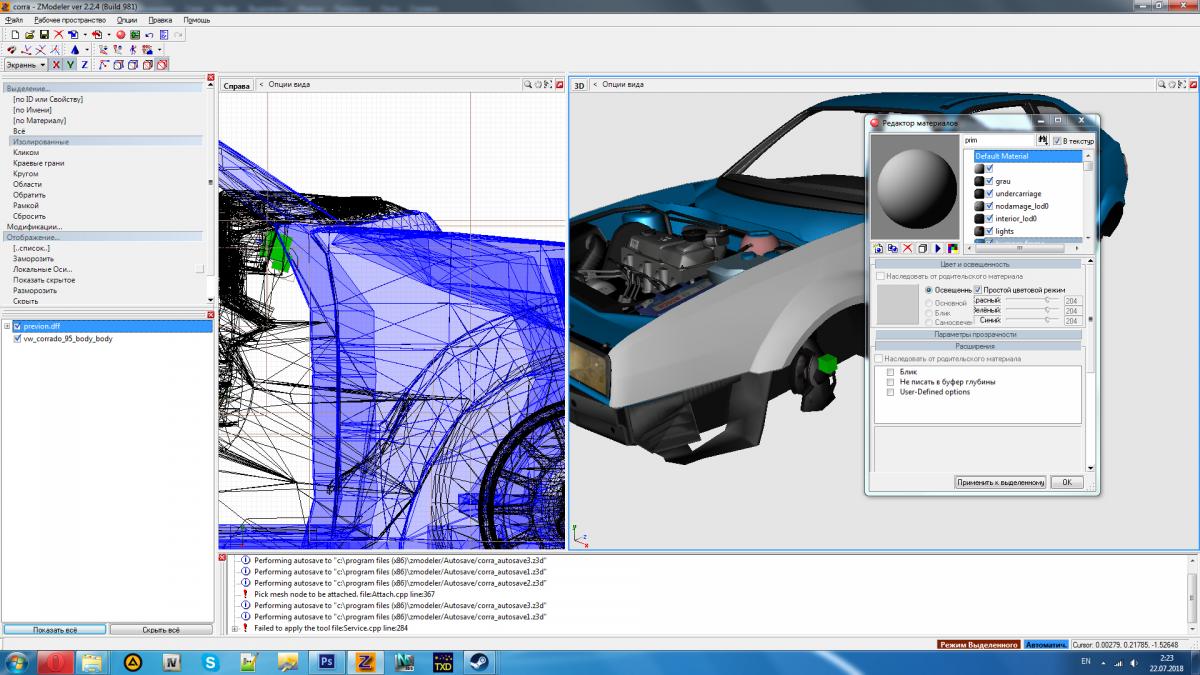The width and height of the screenshot is (1200, 675).
Task: Click the Save file icon in toolbar
Action: coord(44,34)
